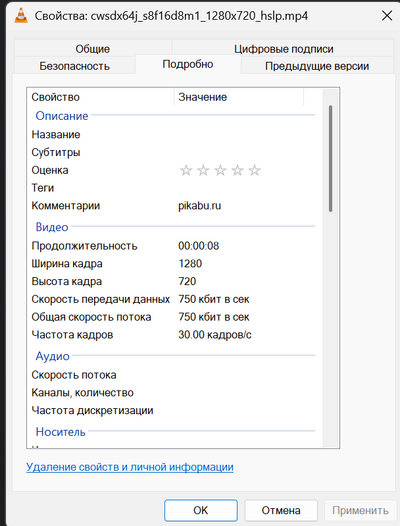Open Удаление свойств и личной информации link
400x526 pixels.
(x=130, y=467)
